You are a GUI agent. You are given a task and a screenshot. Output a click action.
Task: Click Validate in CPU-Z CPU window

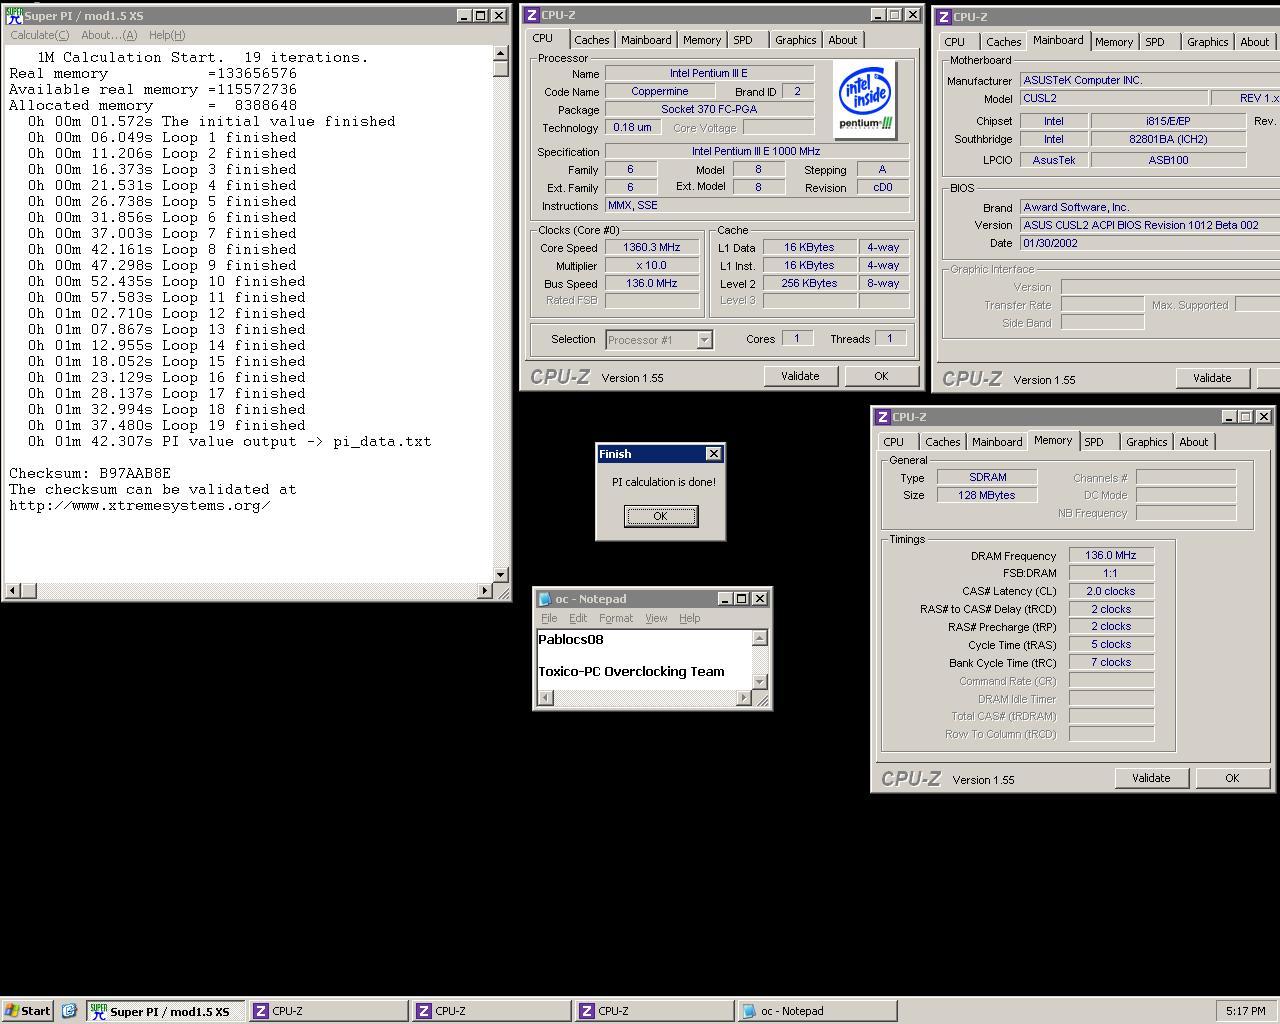[x=800, y=376]
